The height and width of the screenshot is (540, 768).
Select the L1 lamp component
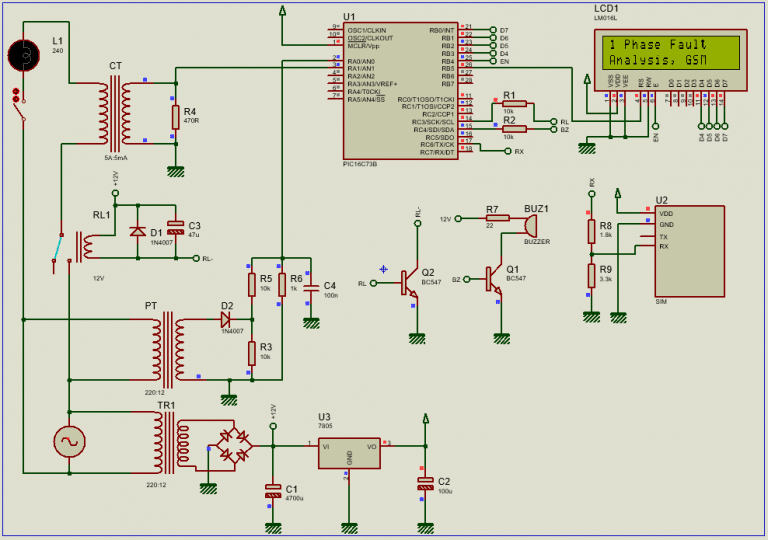coord(24,55)
